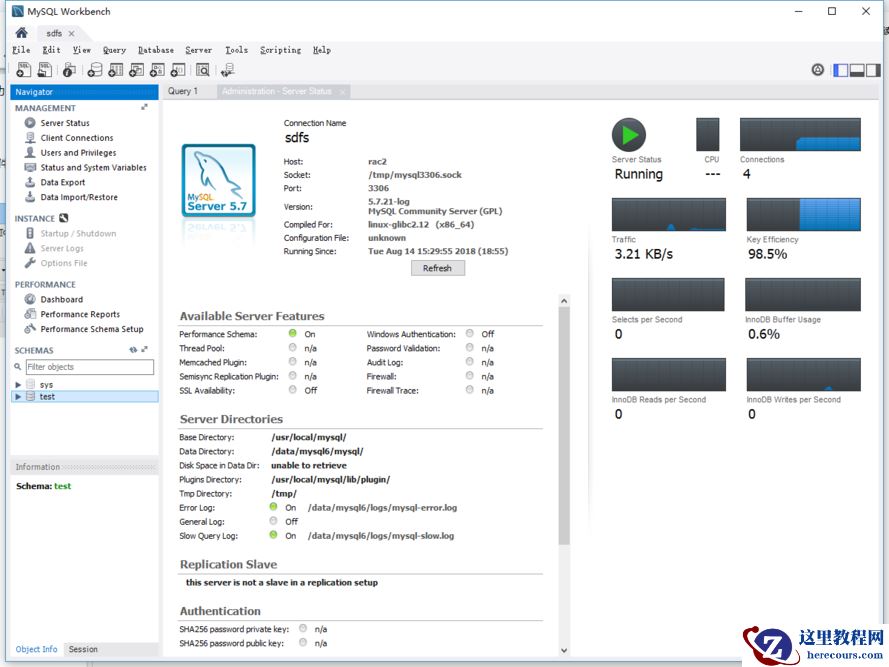889x667 pixels.
Task: Click the new SQL tab toolbar icon
Action: (23, 70)
